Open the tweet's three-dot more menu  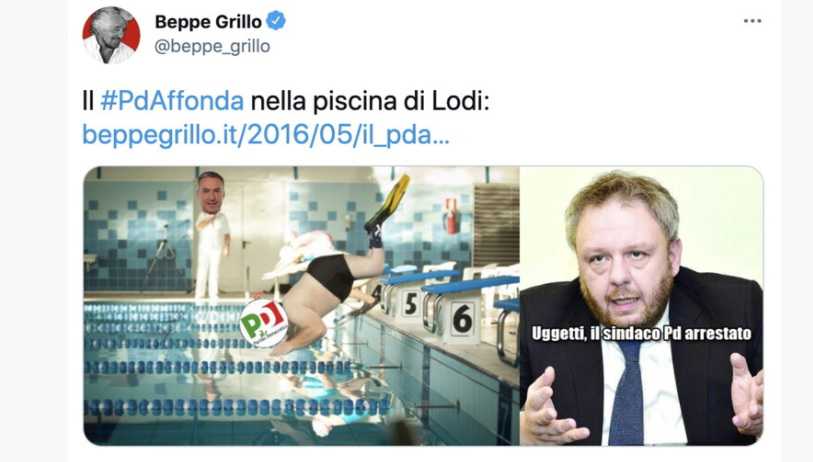[x=752, y=21]
